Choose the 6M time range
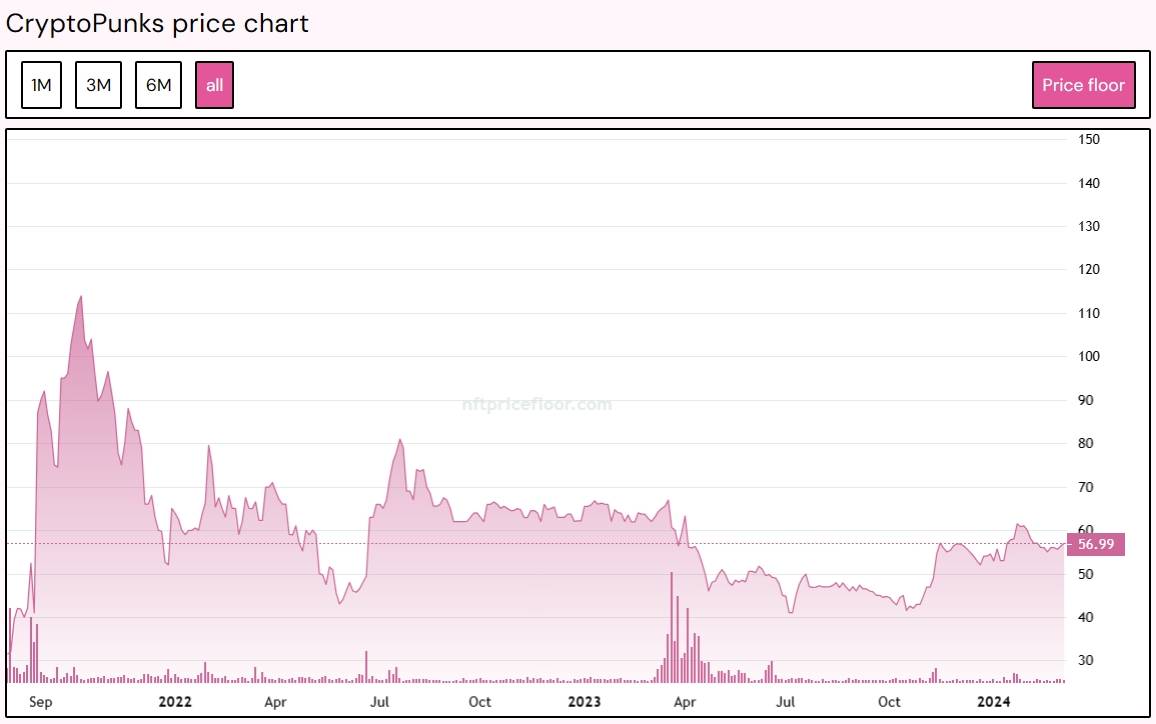Viewport: 1156px width, 724px height. pos(159,85)
